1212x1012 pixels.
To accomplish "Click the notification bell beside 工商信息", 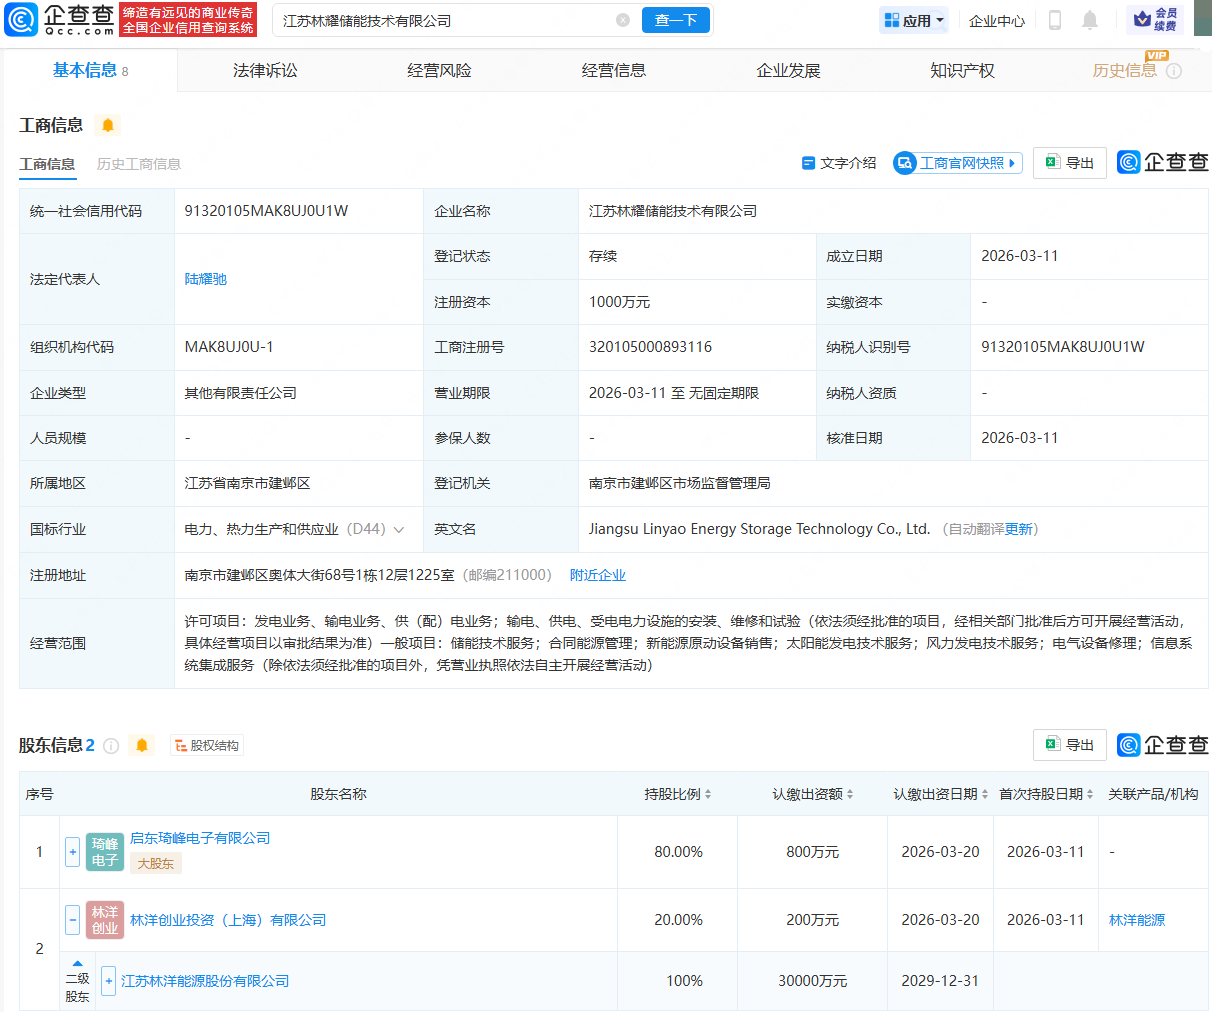I will [107, 125].
